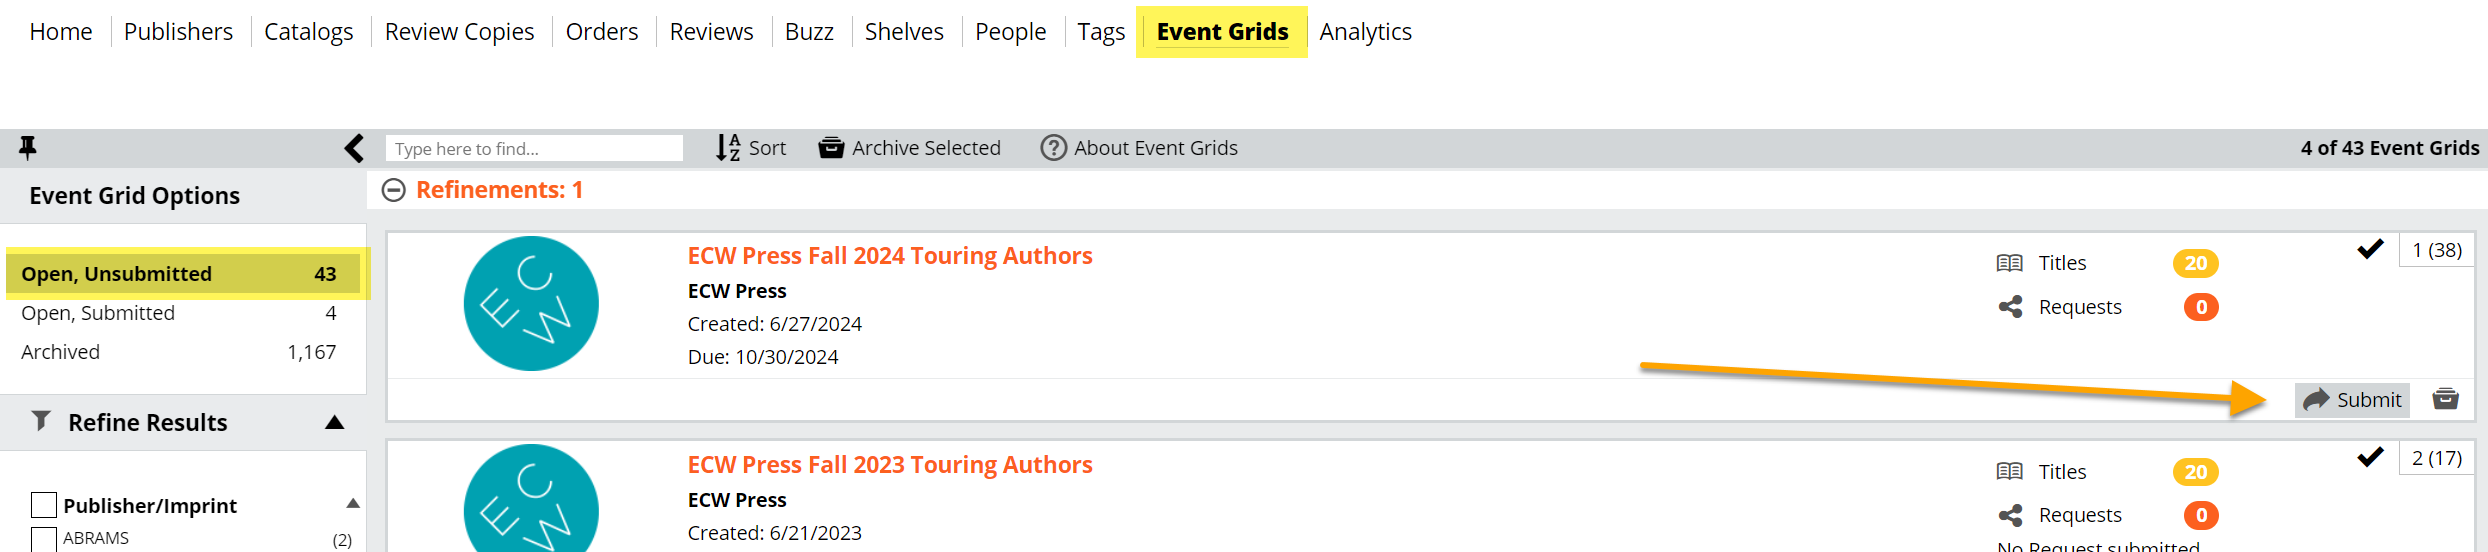The height and width of the screenshot is (552, 2488).
Task: Click the Titles book icon for Fall 2024
Action: coord(2010,263)
